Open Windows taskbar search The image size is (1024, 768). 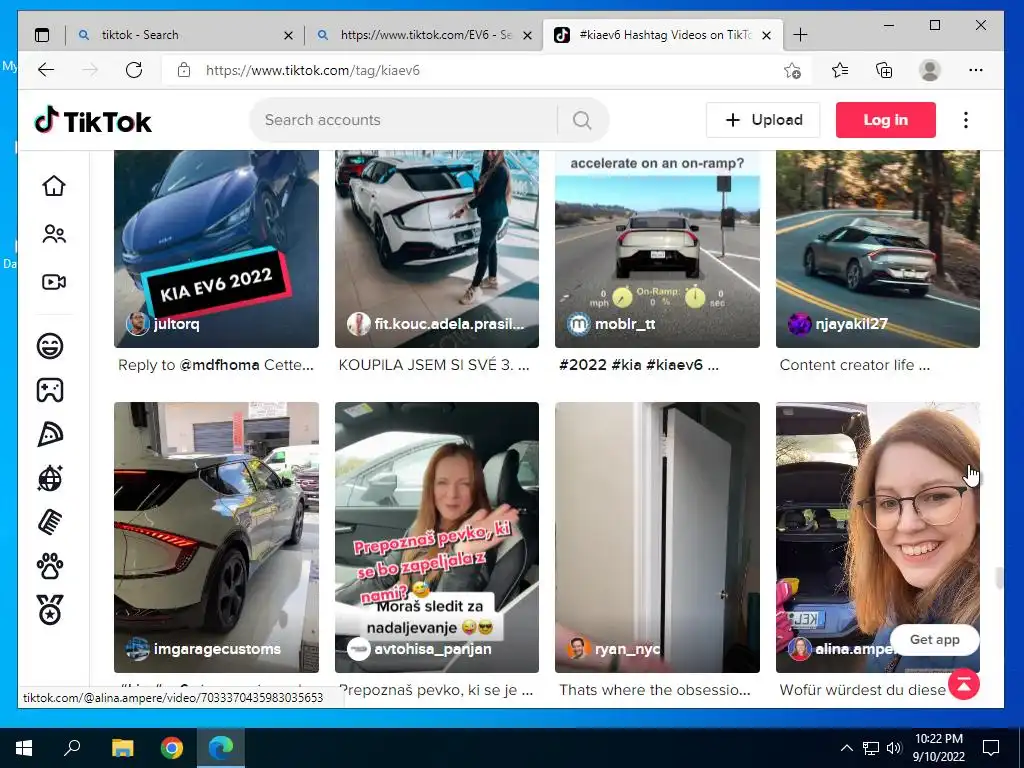(x=72, y=748)
